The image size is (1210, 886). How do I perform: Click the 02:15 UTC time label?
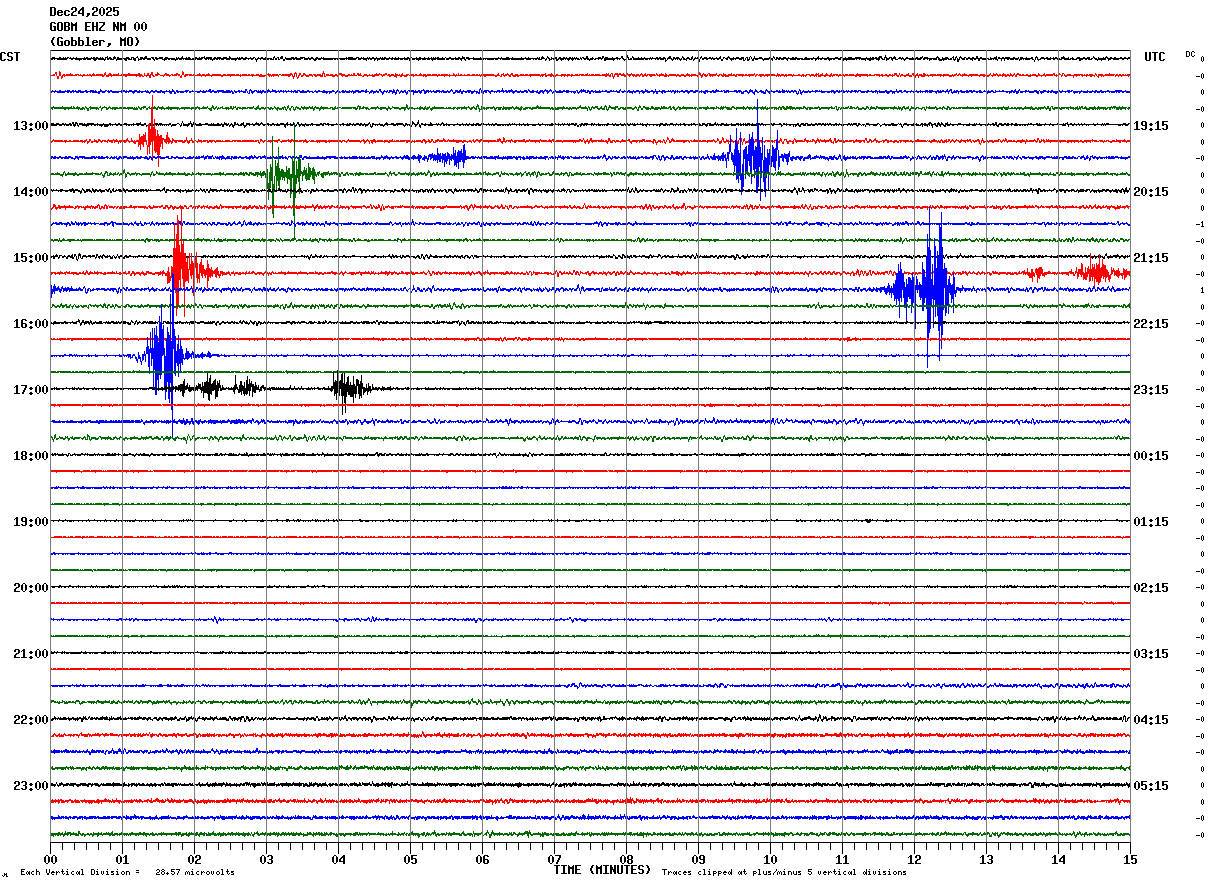click(1151, 588)
